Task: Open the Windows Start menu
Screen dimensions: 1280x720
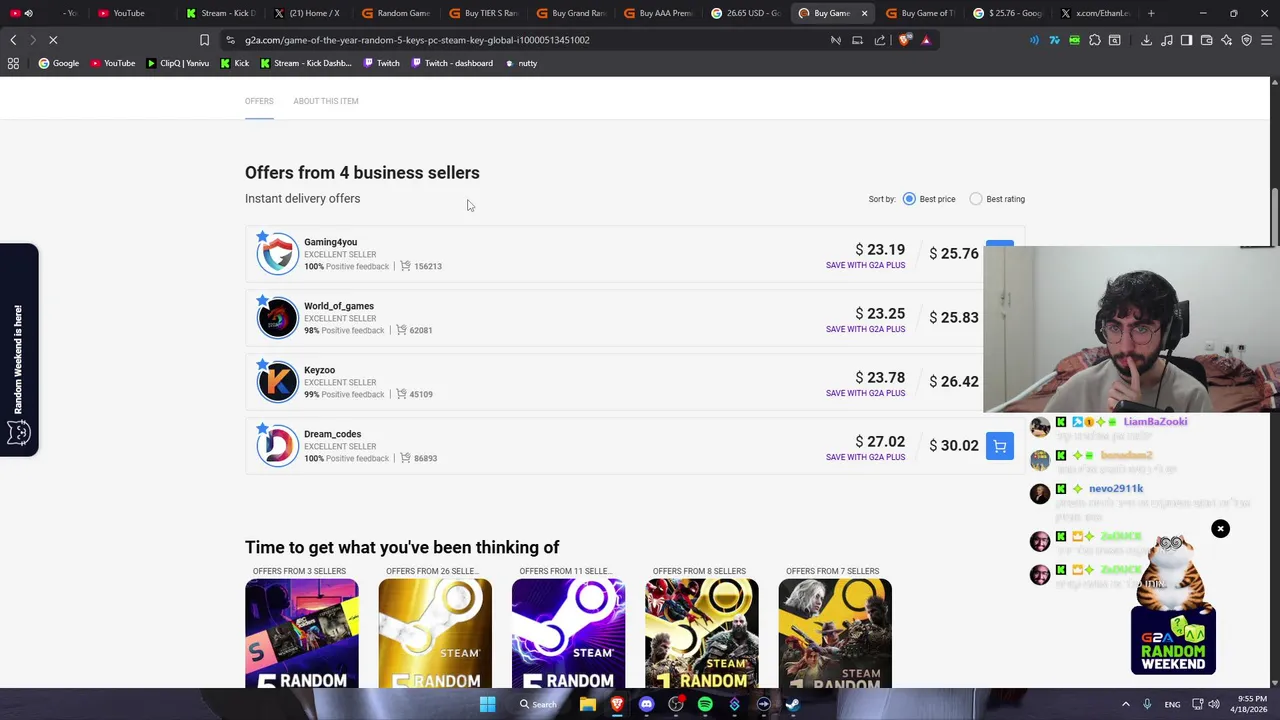Action: click(487, 704)
